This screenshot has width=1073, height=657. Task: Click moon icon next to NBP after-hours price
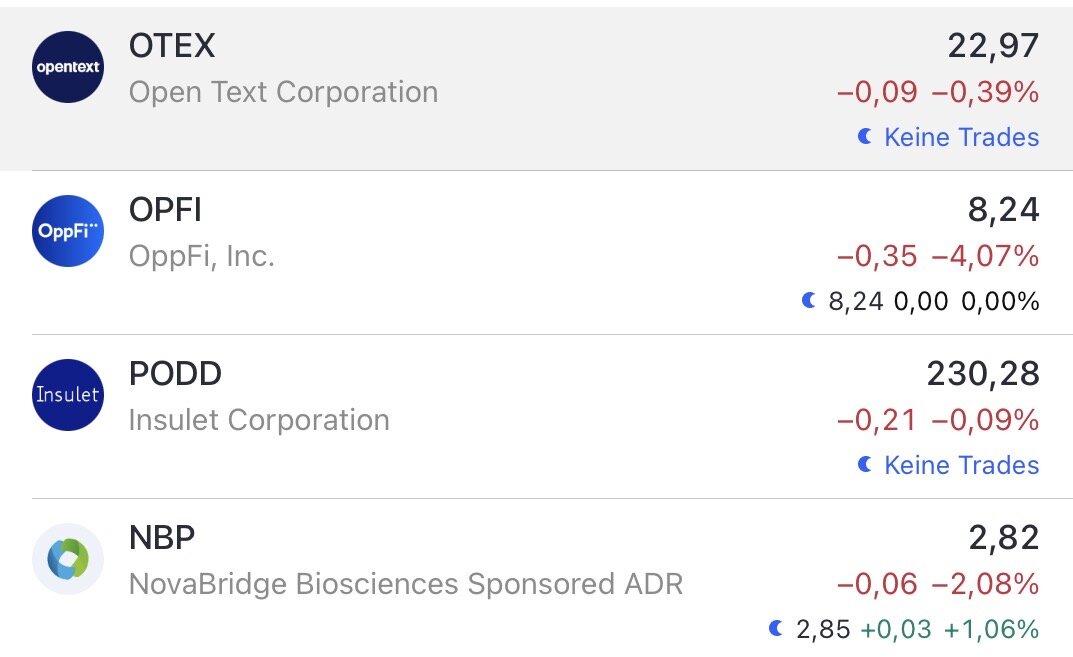[x=777, y=629]
